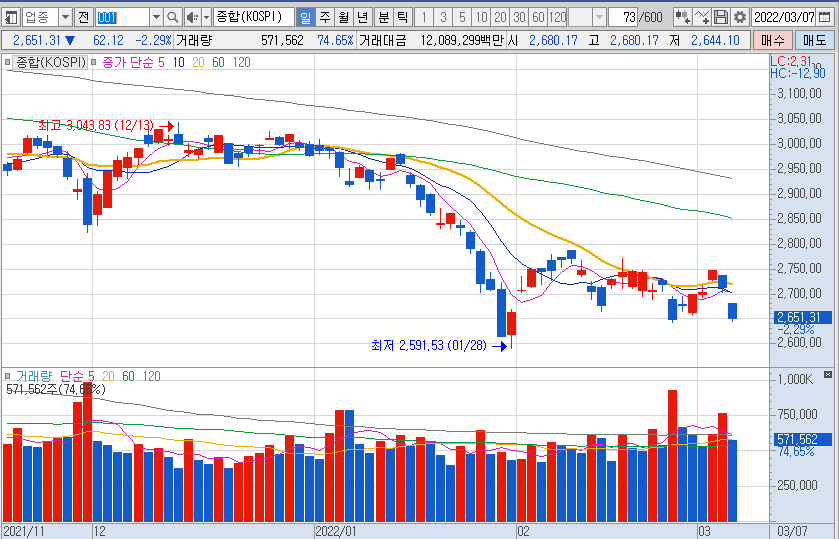Click the 매수 buy button
The width and height of the screenshot is (839, 539).
[772, 40]
